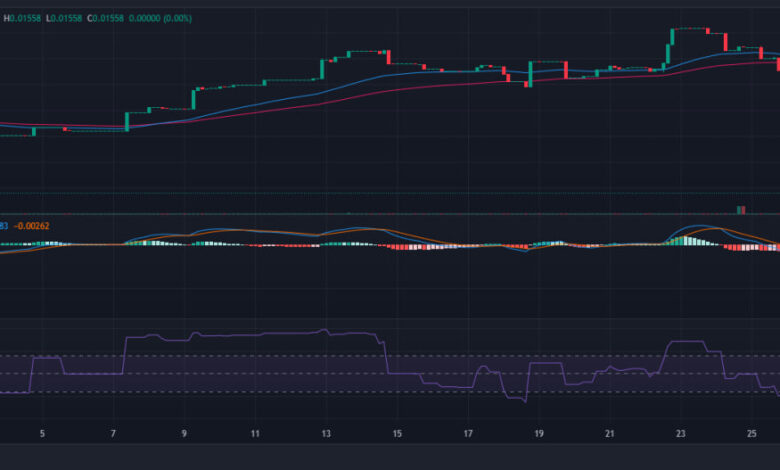
Task: Click date label 13 on time axis
Action: click(326, 434)
